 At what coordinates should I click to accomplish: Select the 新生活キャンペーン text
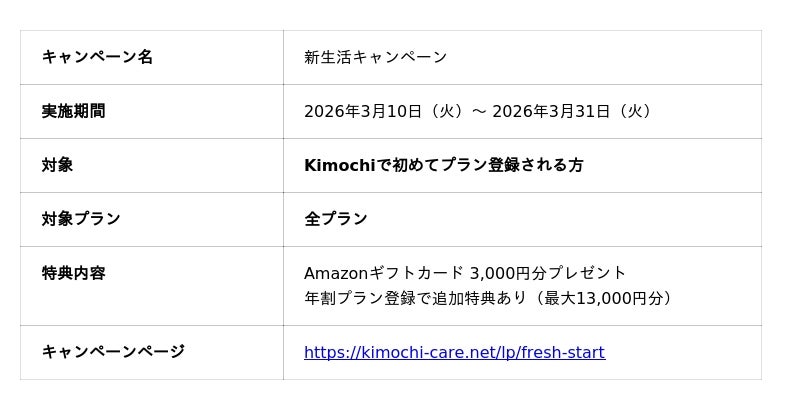pos(376,57)
